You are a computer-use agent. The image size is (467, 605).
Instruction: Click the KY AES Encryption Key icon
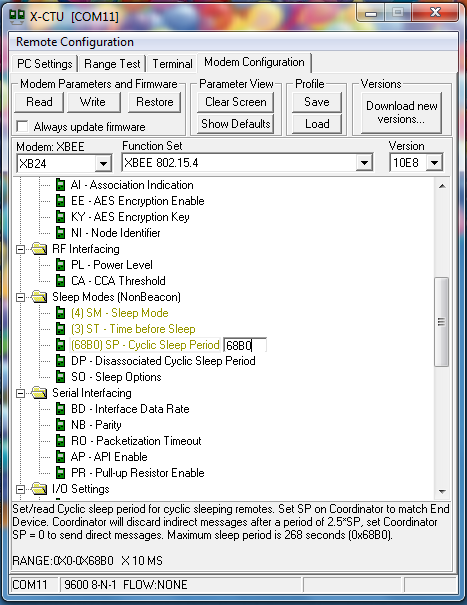coord(60,217)
